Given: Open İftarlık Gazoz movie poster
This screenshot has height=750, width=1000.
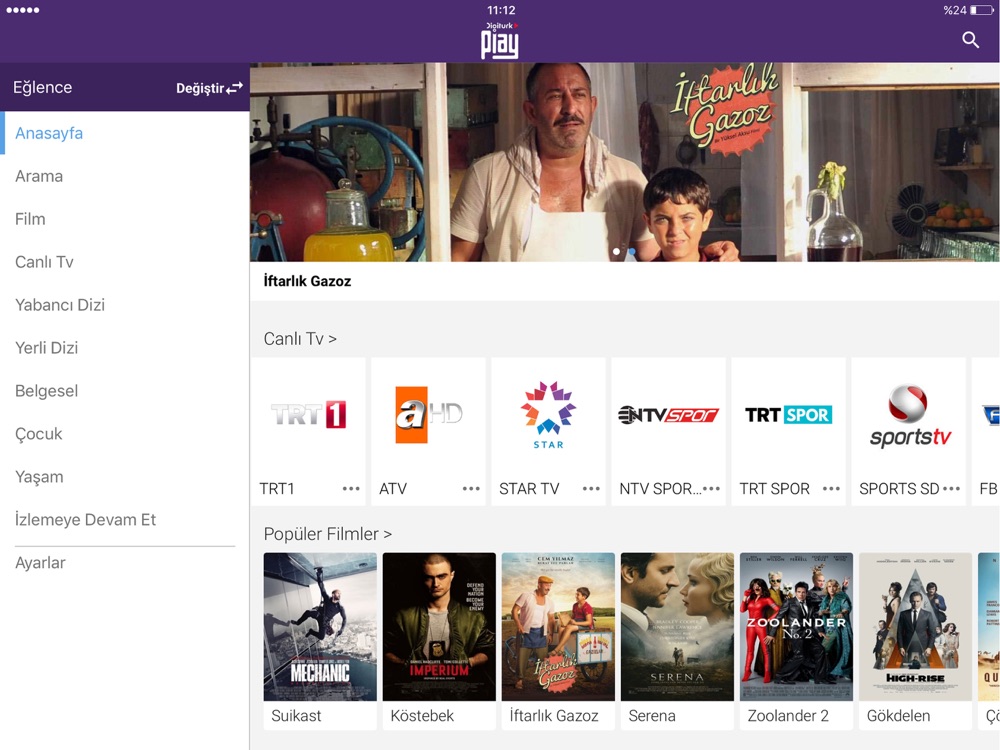Looking at the screenshot, I should (x=558, y=627).
